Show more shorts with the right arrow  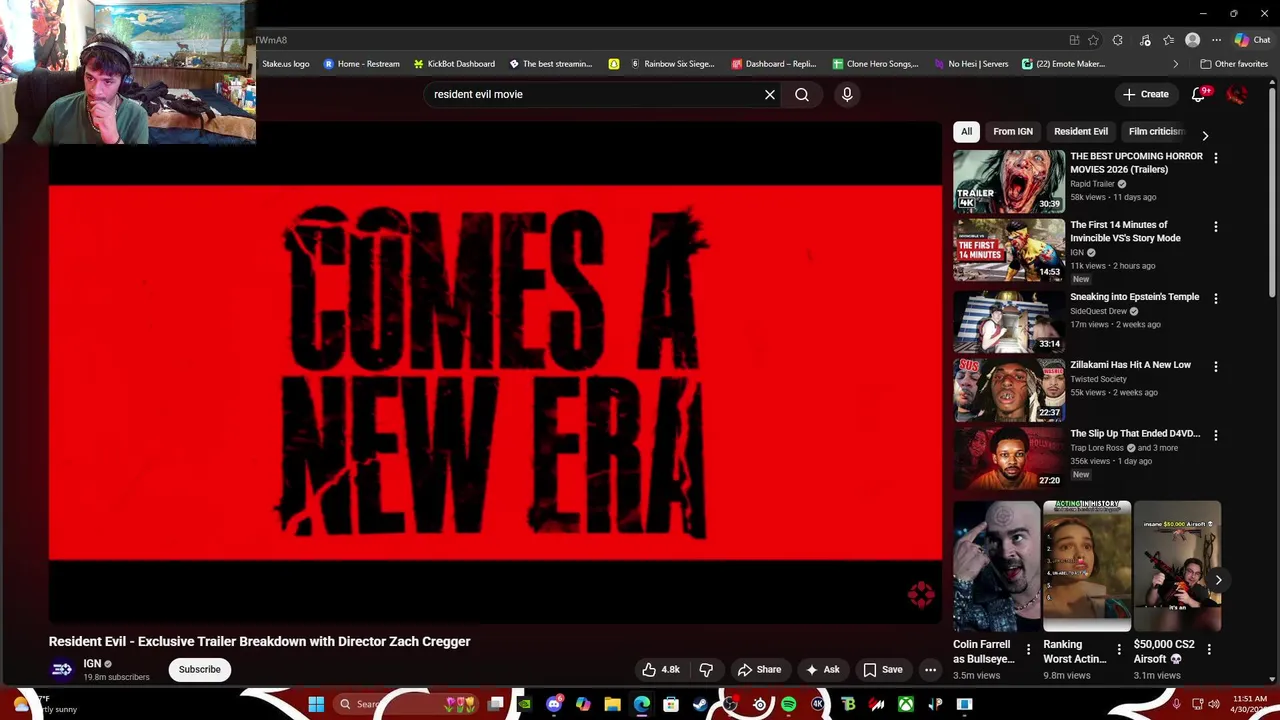coord(1218,580)
